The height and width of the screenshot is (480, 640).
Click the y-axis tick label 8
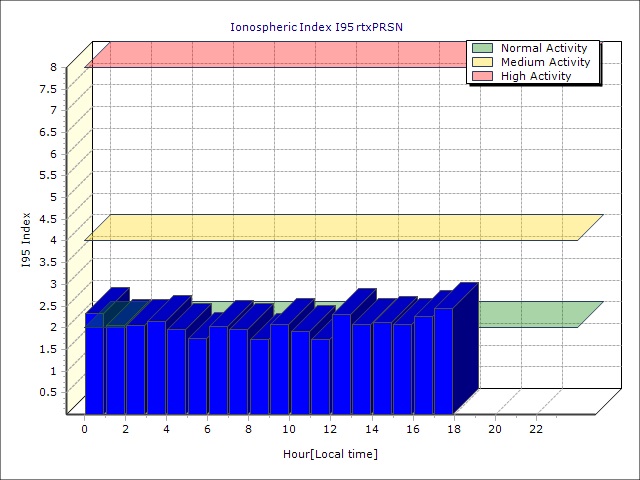[55, 67]
